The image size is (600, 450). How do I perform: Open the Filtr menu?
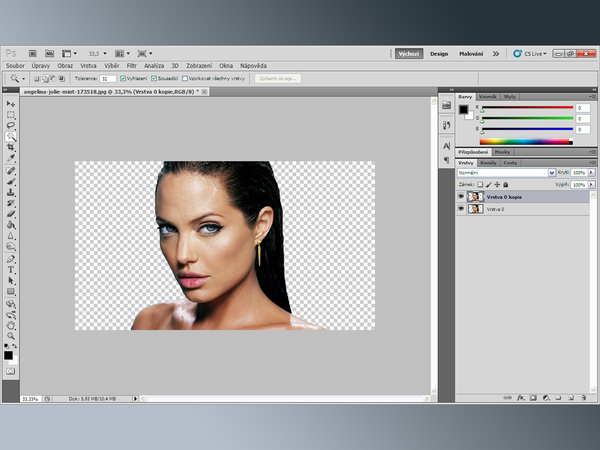click(x=131, y=65)
